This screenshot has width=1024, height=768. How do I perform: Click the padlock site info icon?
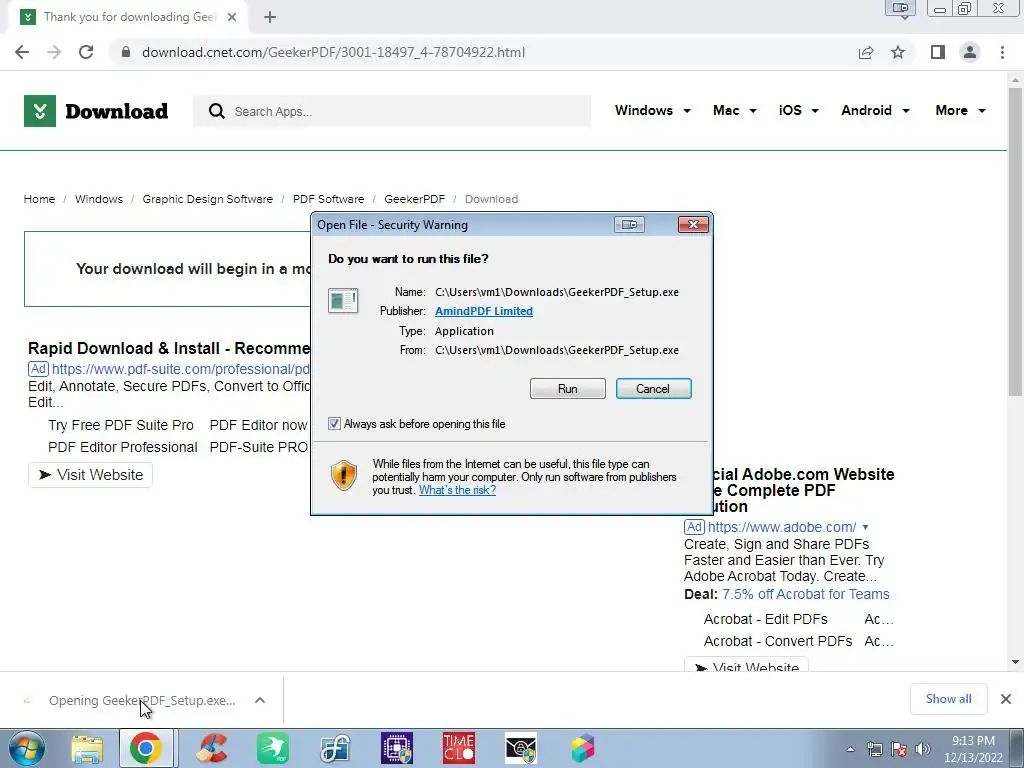pyautogui.click(x=126, y=52)
